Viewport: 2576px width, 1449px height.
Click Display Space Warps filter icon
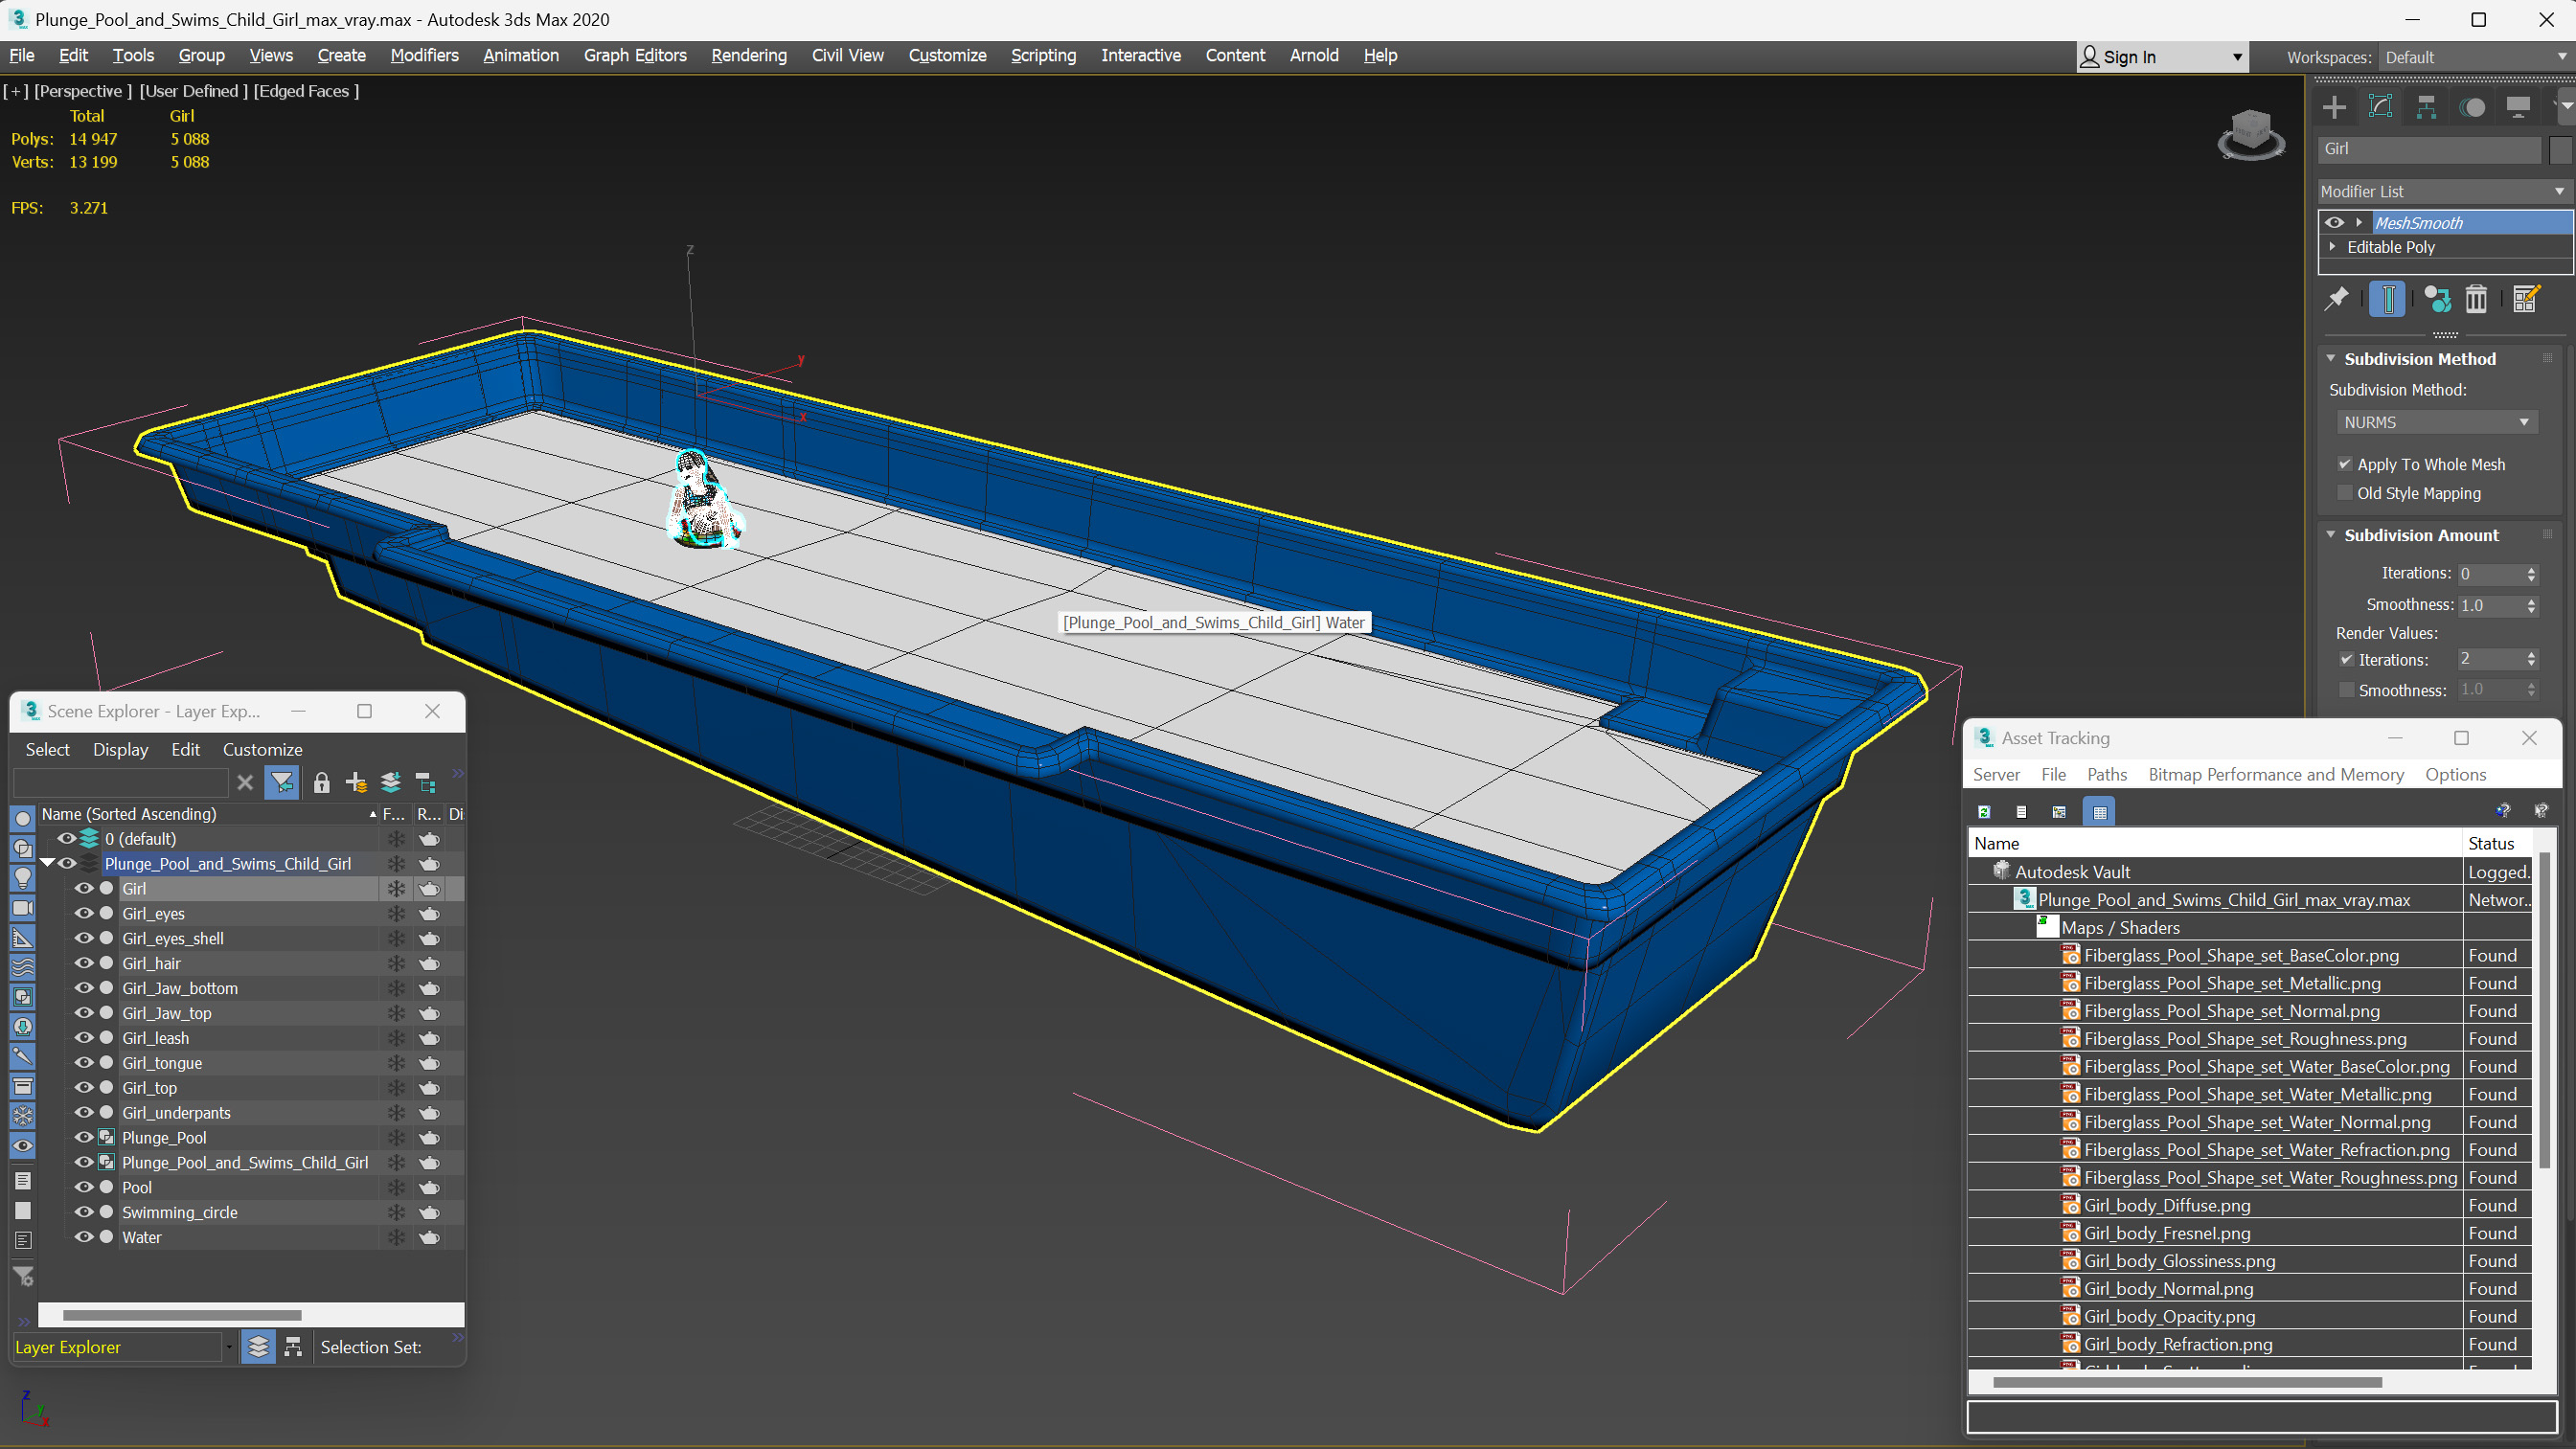click(22, 967)
